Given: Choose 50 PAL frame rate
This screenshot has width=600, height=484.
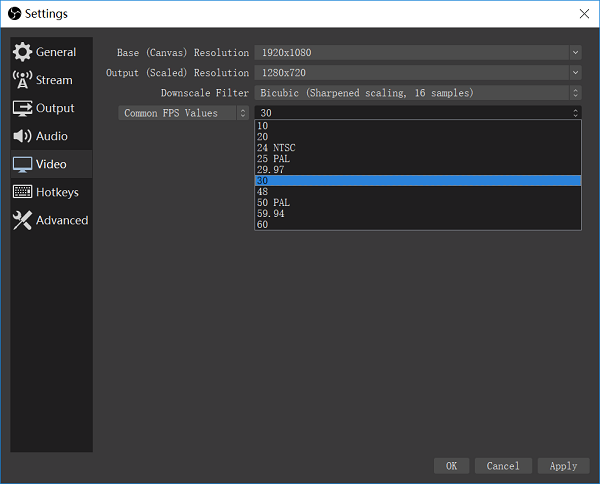Looking at the screenshot, I should coord(418,202).
